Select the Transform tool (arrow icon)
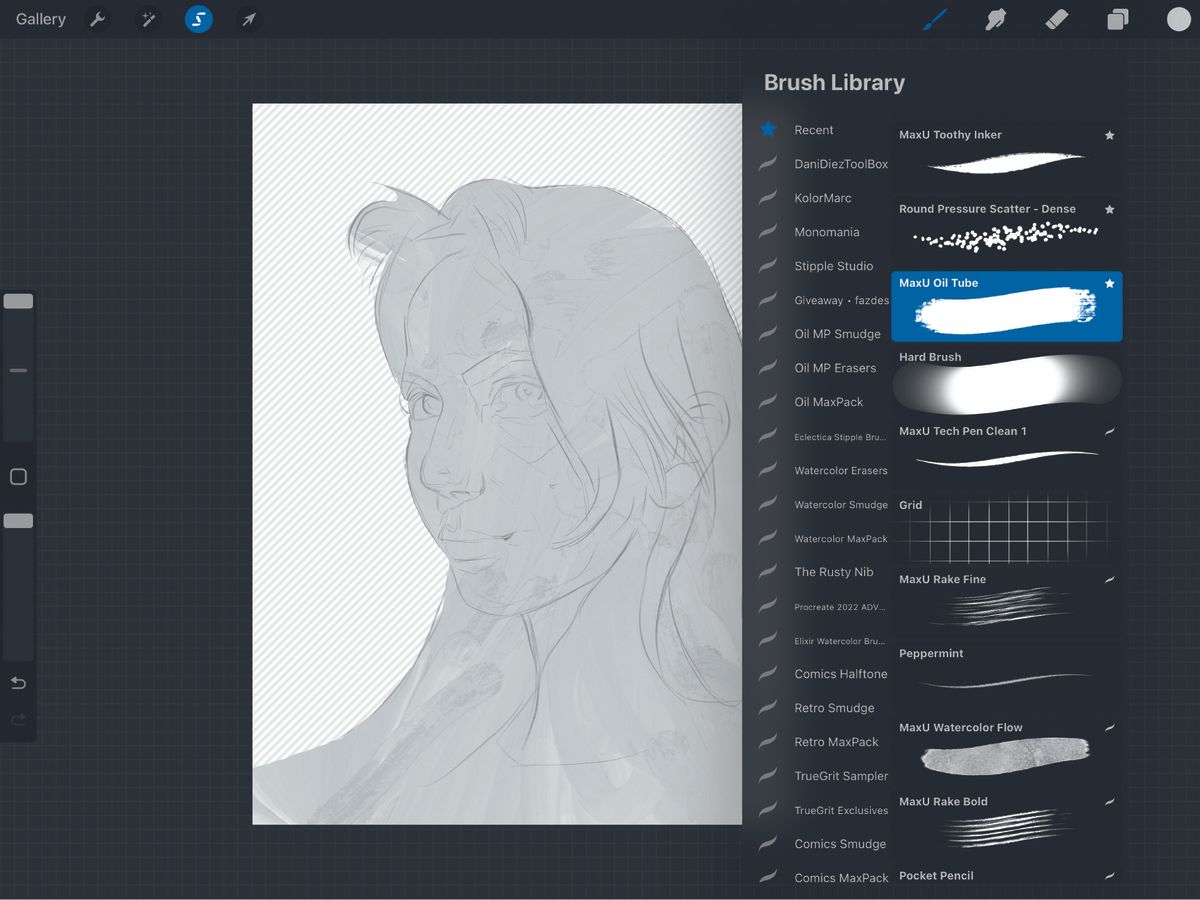Screen dimensions: 1200x900 click(247, 19)
